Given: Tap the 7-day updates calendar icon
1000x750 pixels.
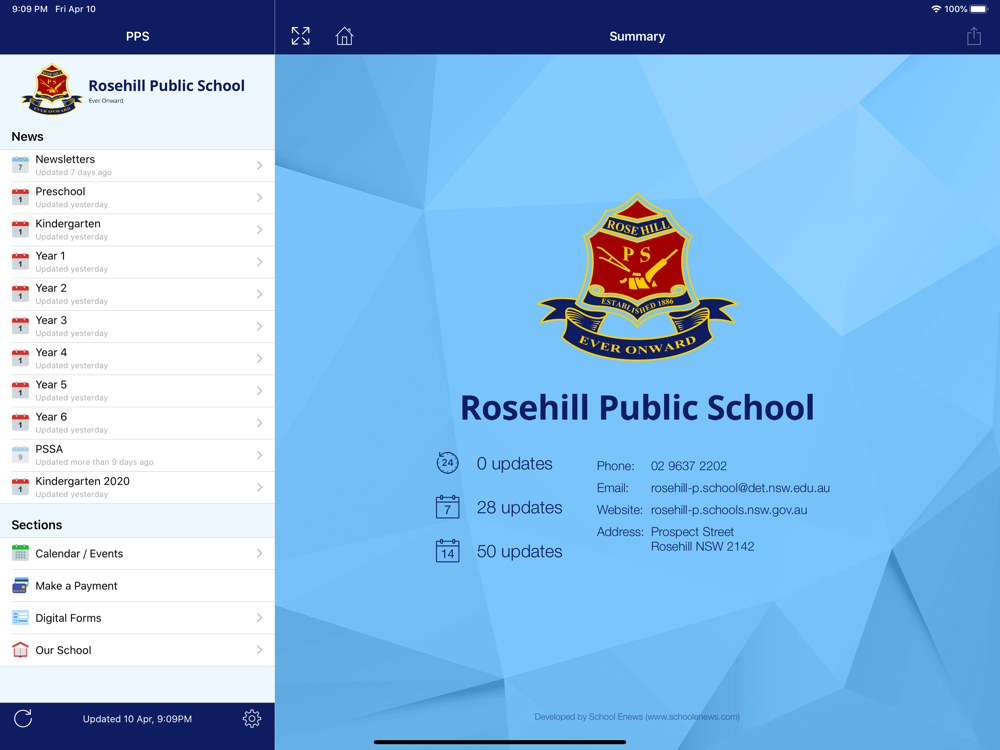Looking at the screenshot, I should click(447, 507).
